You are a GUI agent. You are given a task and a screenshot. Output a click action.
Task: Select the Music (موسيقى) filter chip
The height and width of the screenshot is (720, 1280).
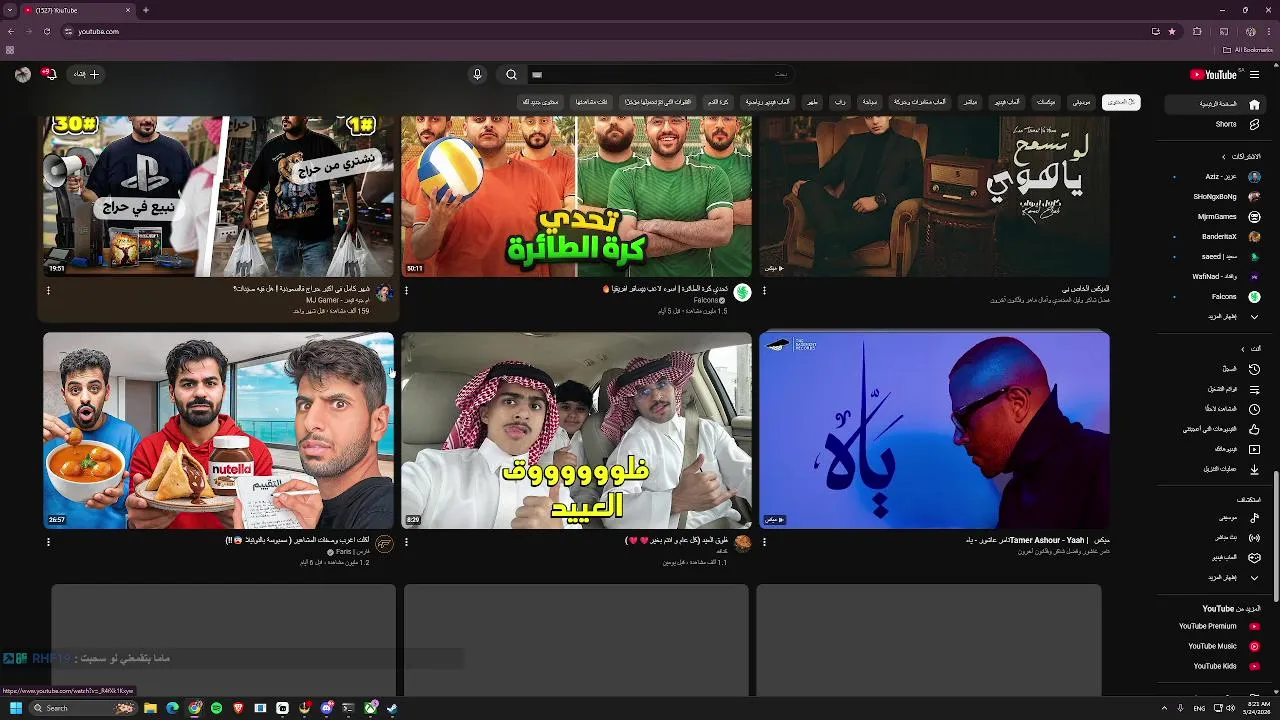click(1081, 102)
